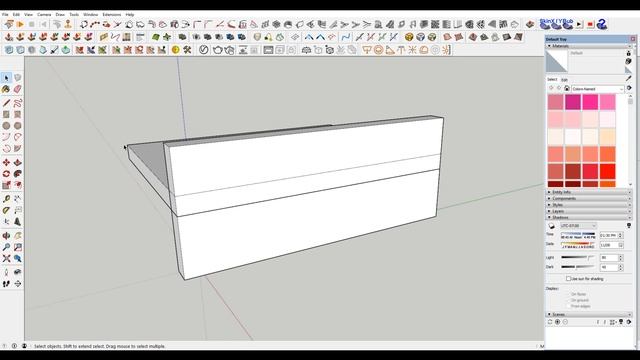Click the Create Material icon
The image size is (640, 360).
[629, 61]
